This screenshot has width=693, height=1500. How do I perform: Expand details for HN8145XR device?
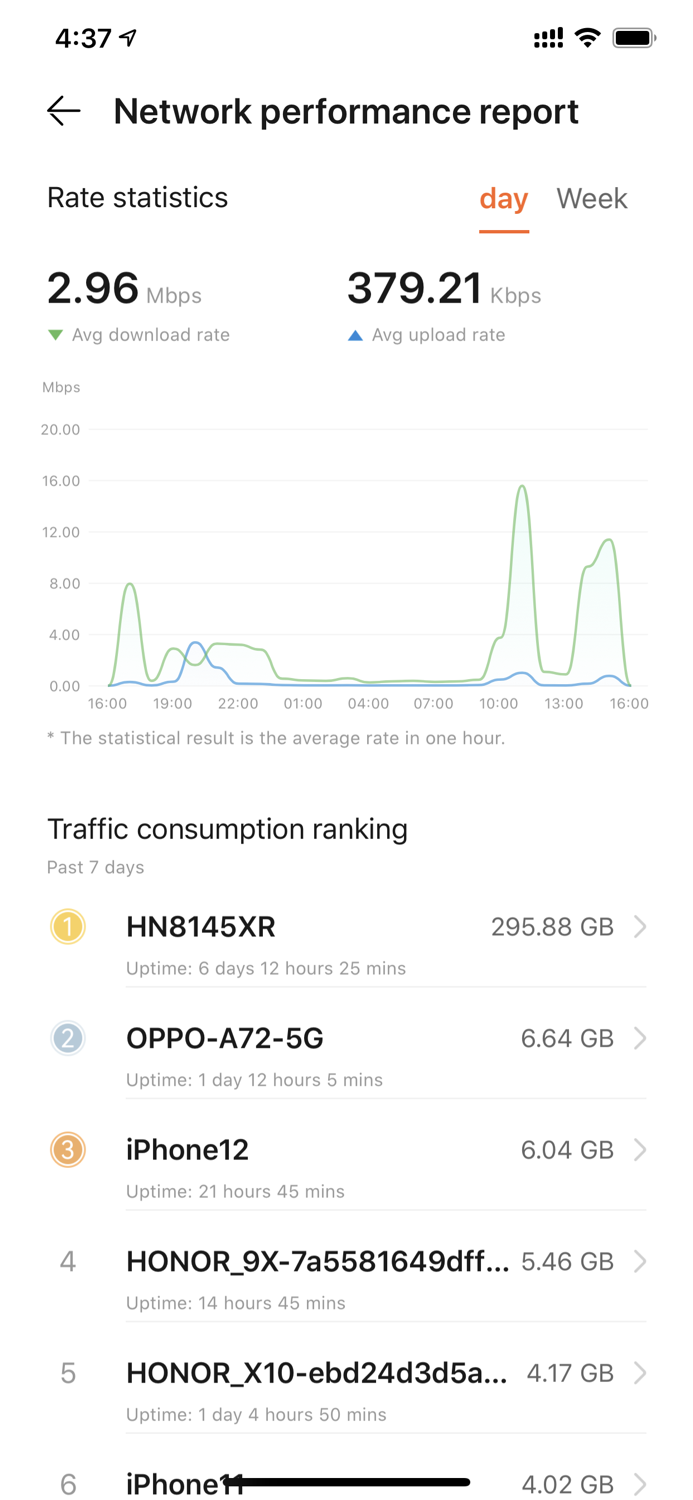tap(640, 926)
